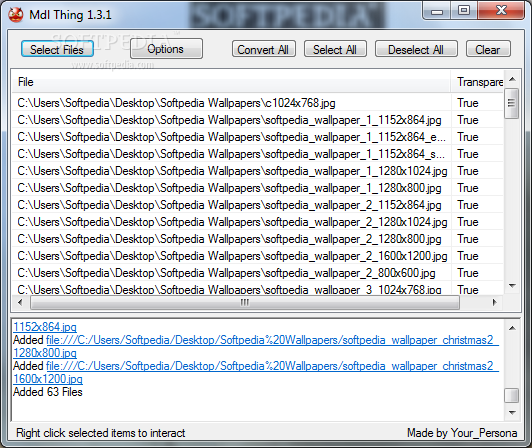Clear the file list with Clear
The width and height of the screenshot is (532, 448).
488,49
